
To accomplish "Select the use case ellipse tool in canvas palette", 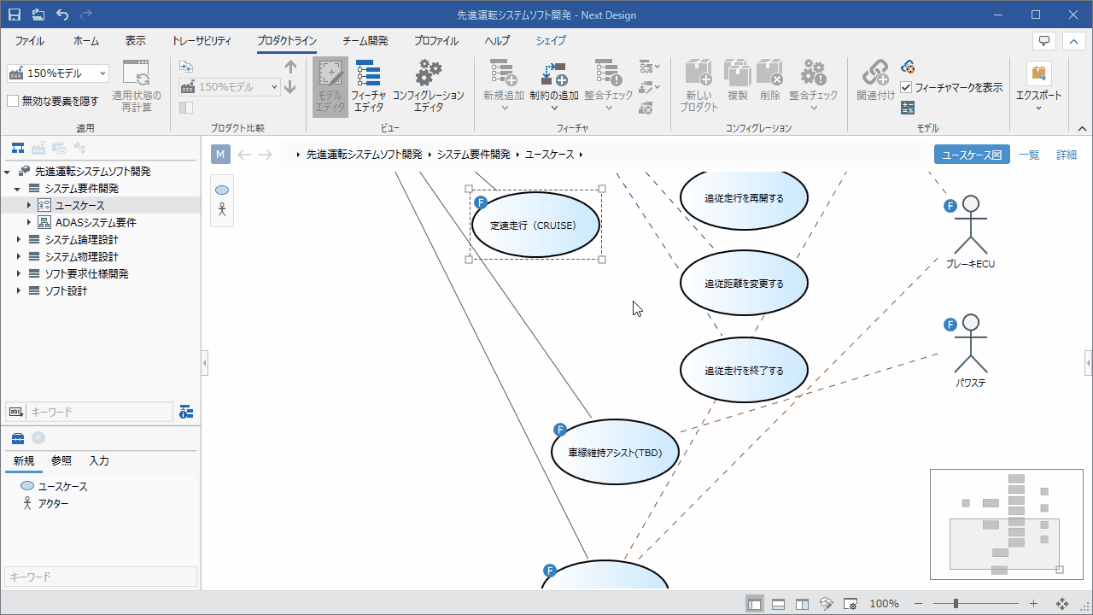I will pyautogui.click(x=222, y=190).
